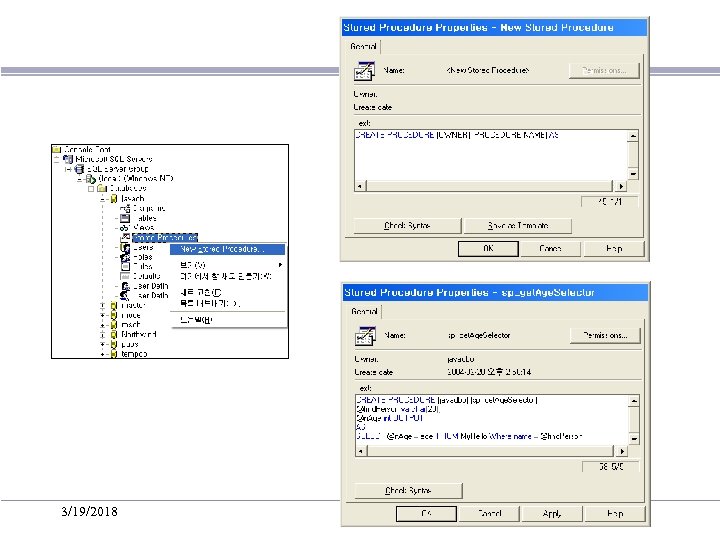Click the javadb database icon
Image resolution: width=720 pixels, height=540 pixels.
click(x=114, y=198)
